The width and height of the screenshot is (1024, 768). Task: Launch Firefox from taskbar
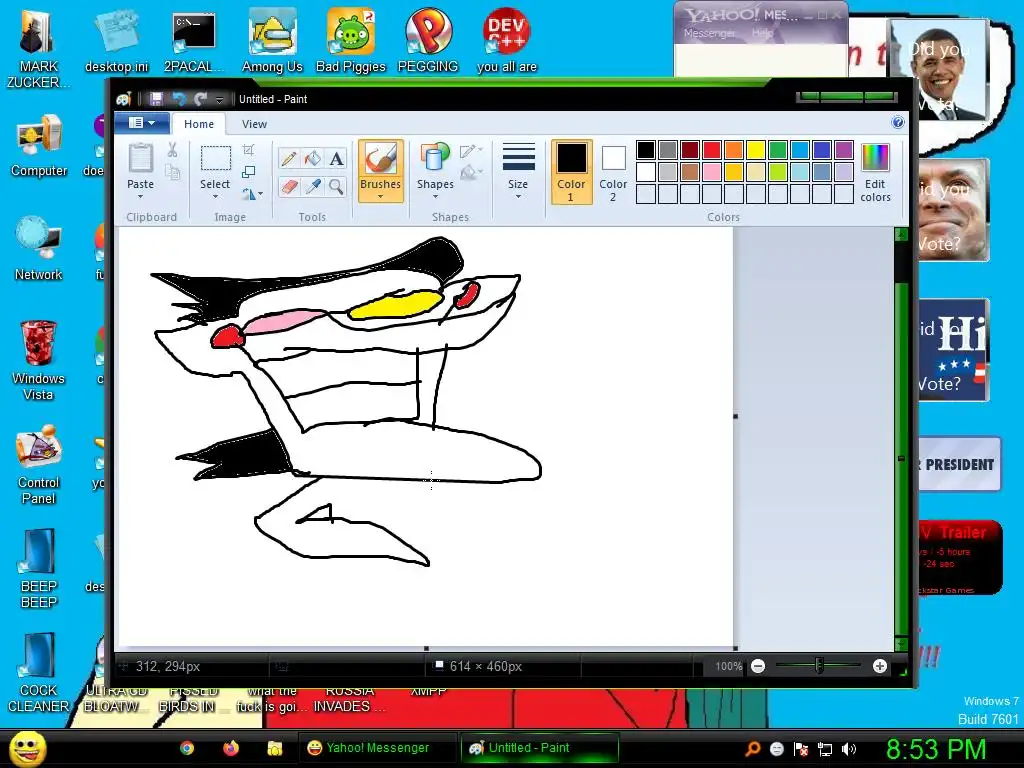(231, 748)
